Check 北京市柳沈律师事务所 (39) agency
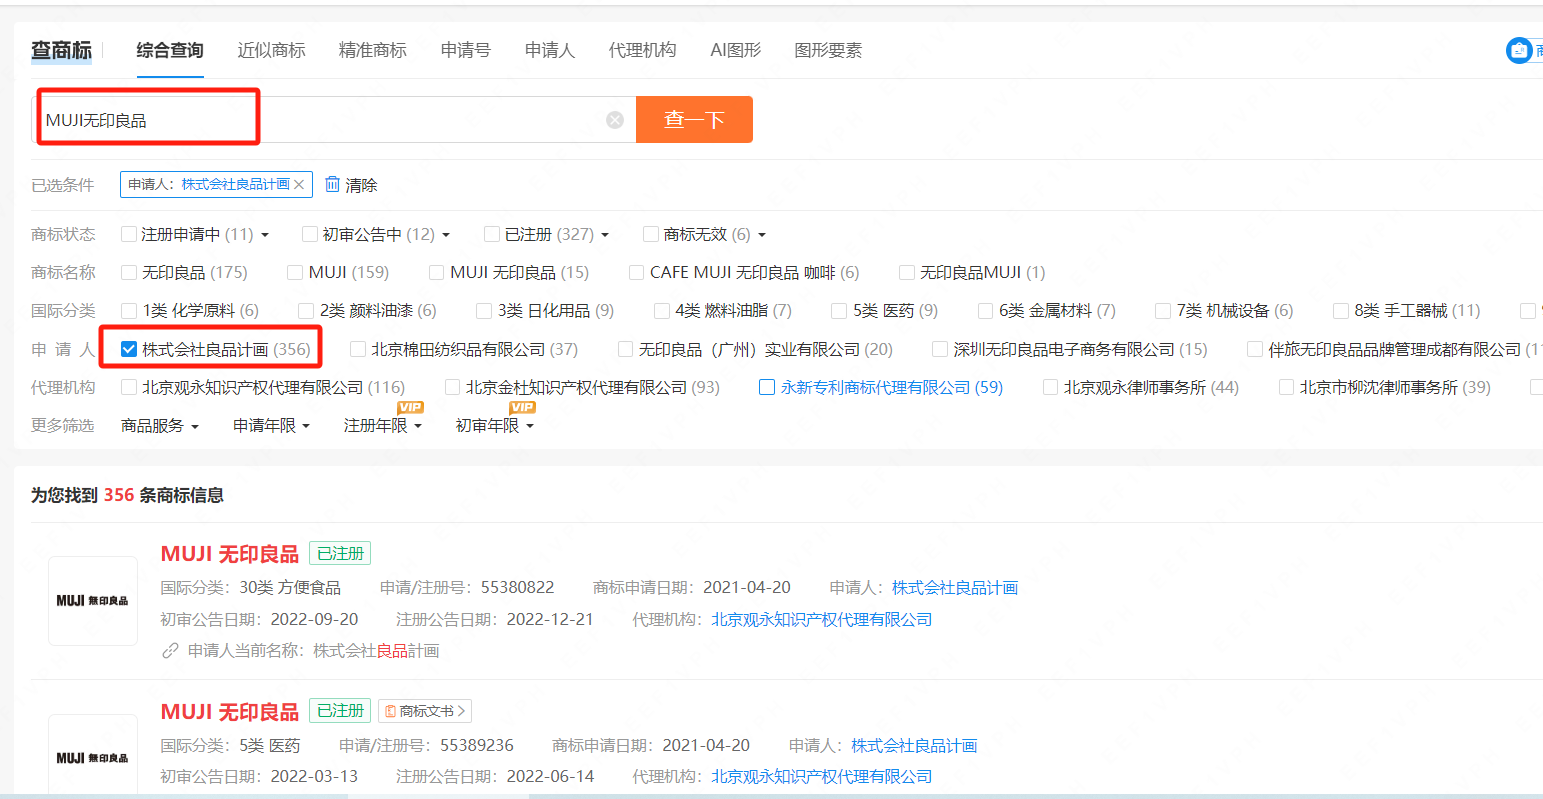Screen dimensions: 1543x799 point(1286,387)
